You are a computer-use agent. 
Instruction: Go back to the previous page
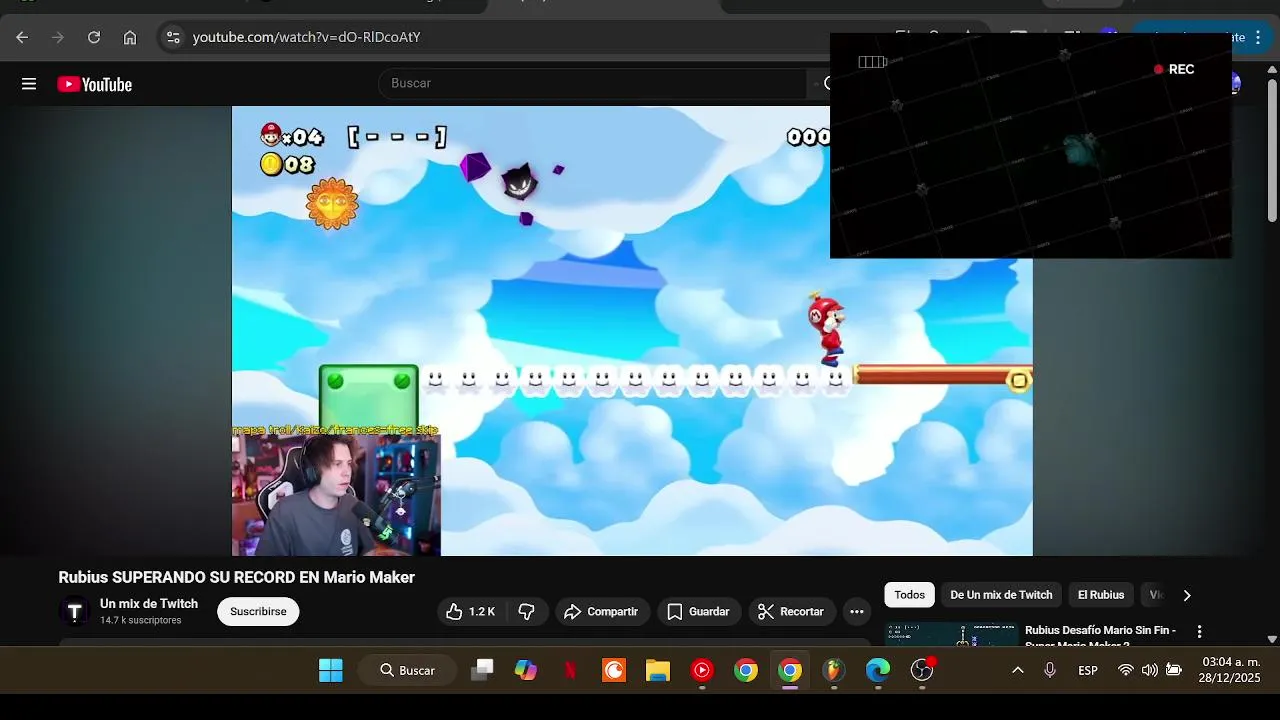pyautogui.click(x=22, y=37)
